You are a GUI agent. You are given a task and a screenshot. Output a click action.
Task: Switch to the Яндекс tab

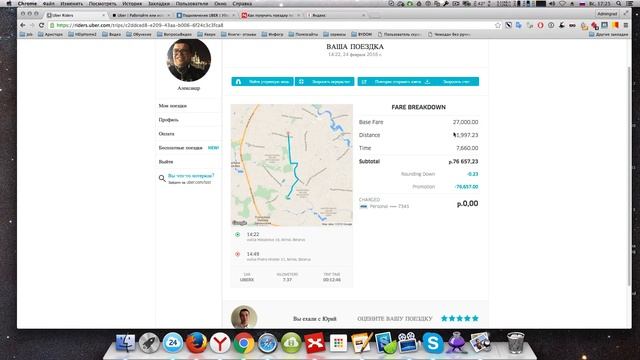point(337,15)
